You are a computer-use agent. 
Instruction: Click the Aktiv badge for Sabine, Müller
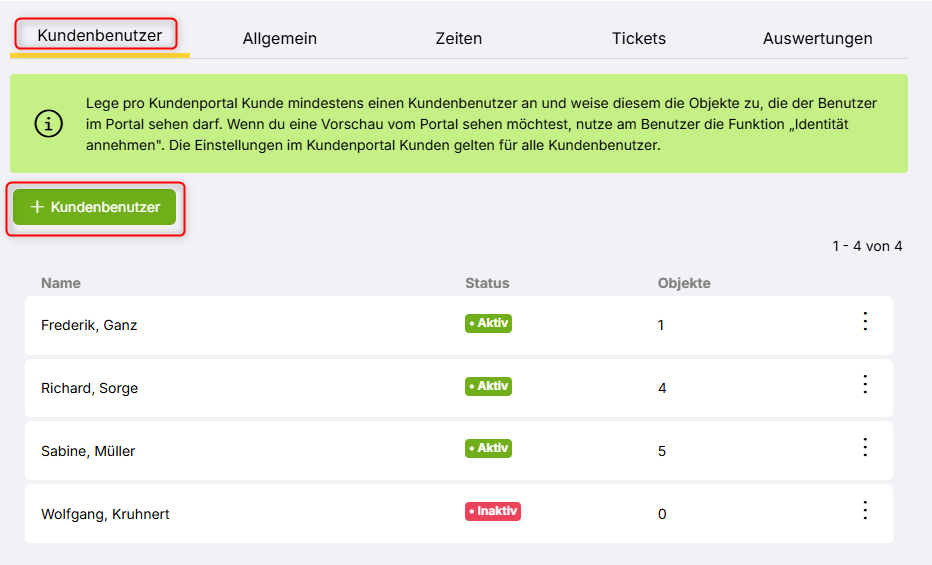[489, 449]
